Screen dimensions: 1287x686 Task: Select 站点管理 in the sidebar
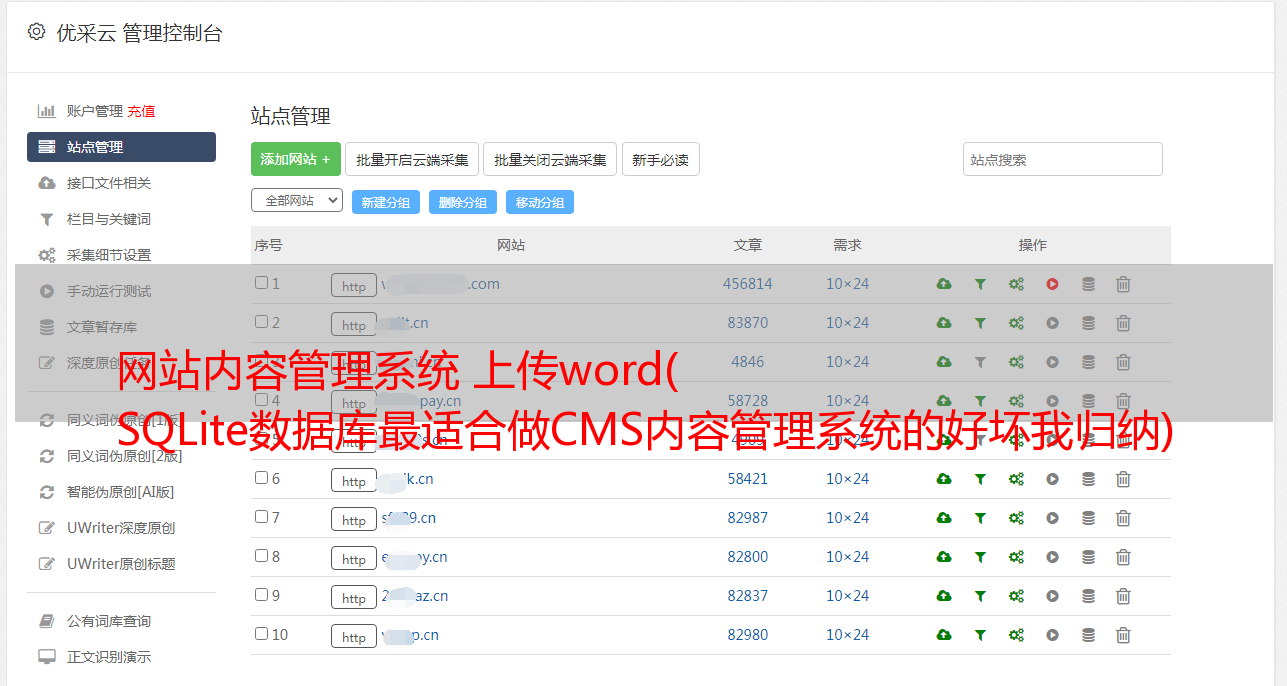121,147
